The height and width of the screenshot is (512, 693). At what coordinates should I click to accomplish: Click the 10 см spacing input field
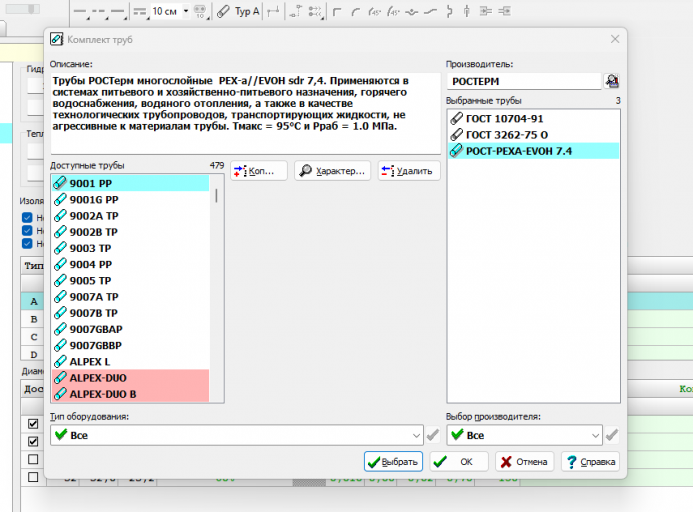click(166, 11)
